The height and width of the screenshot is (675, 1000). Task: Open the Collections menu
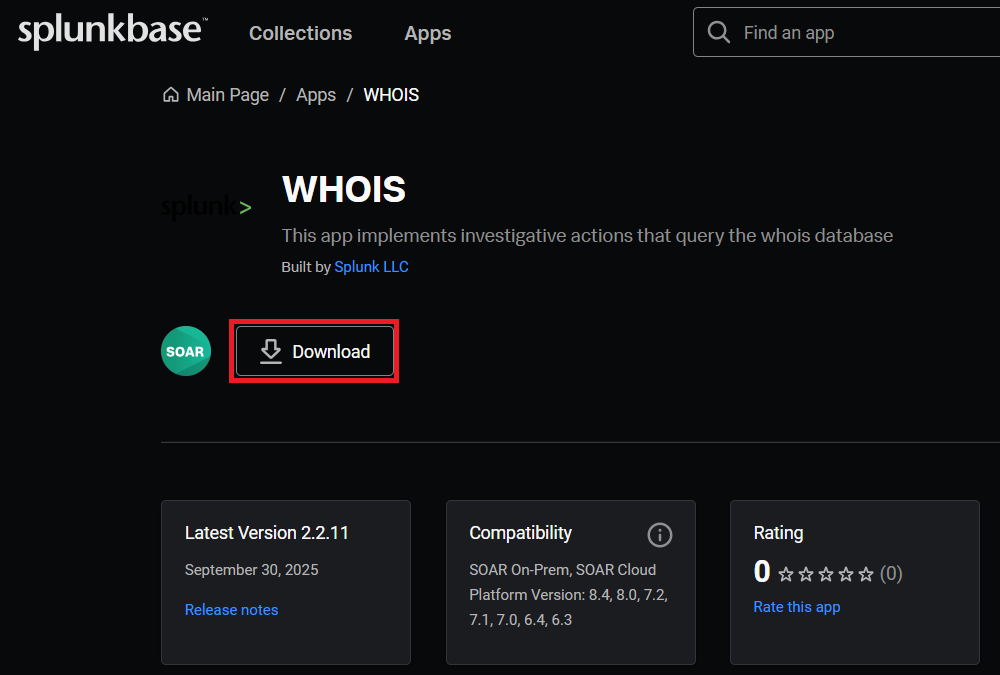click(x=300, y=33)
